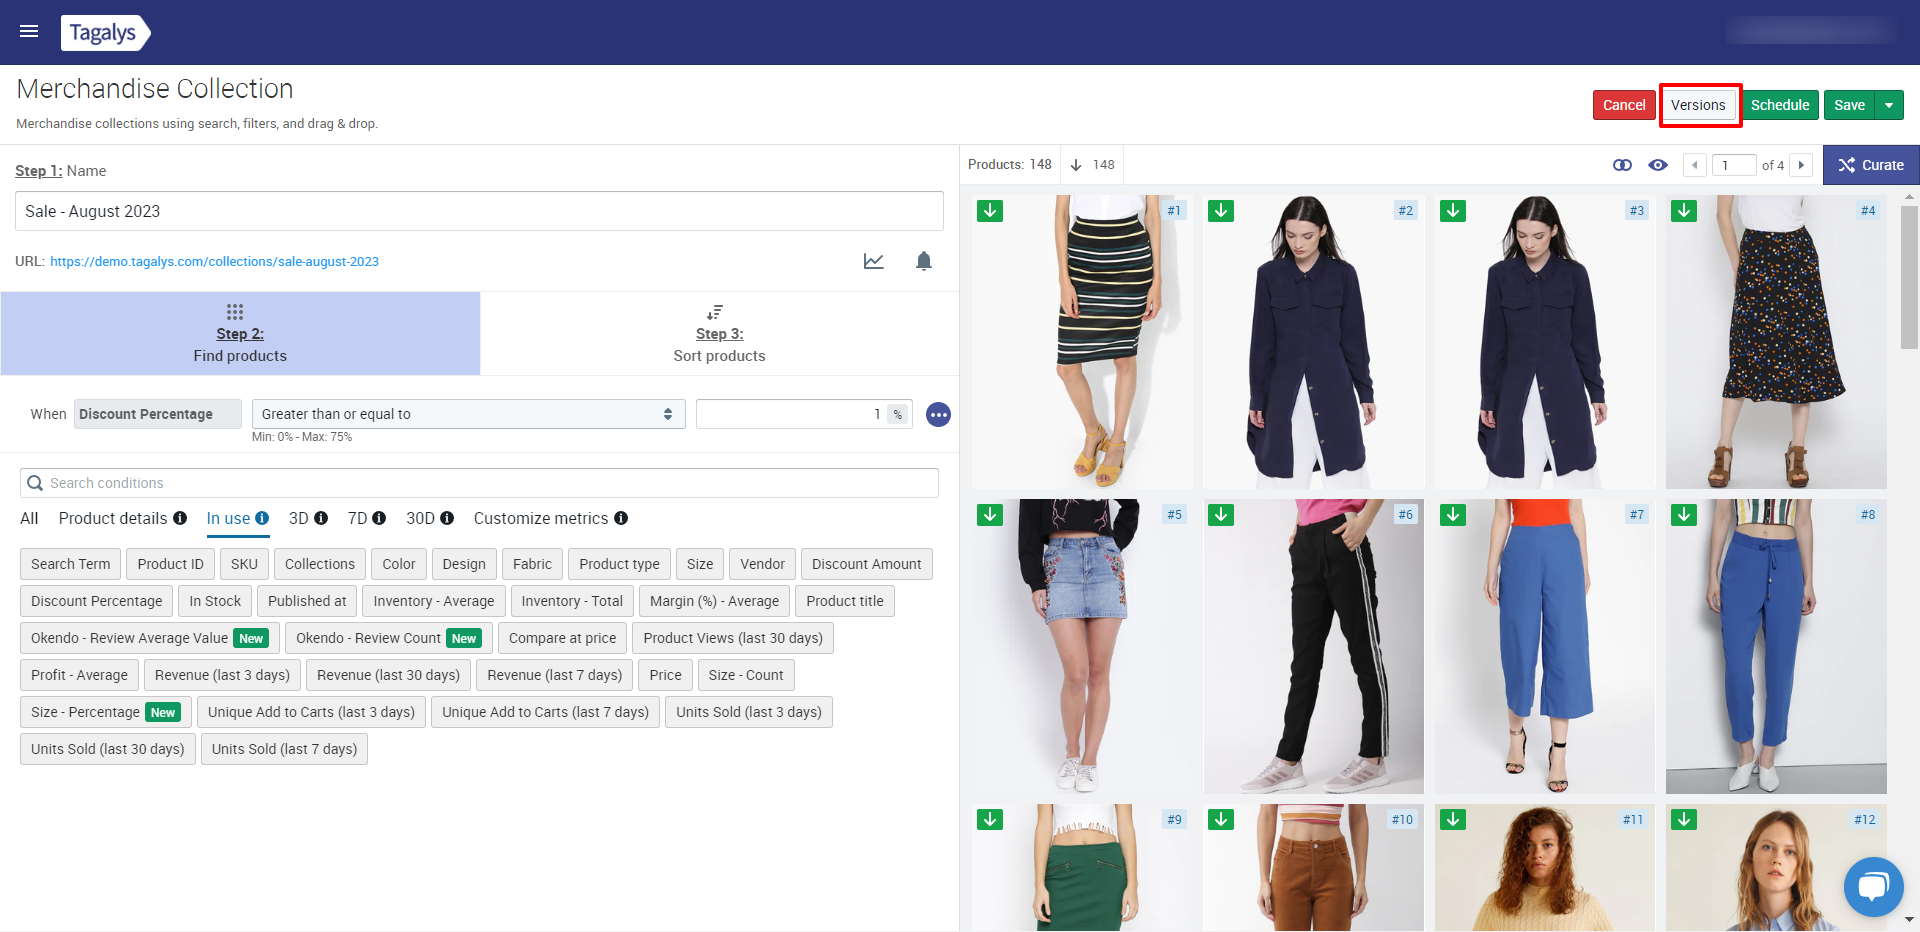The image size is (1920, 932).
Task: Click the Save button
Action: (1849, 105)
